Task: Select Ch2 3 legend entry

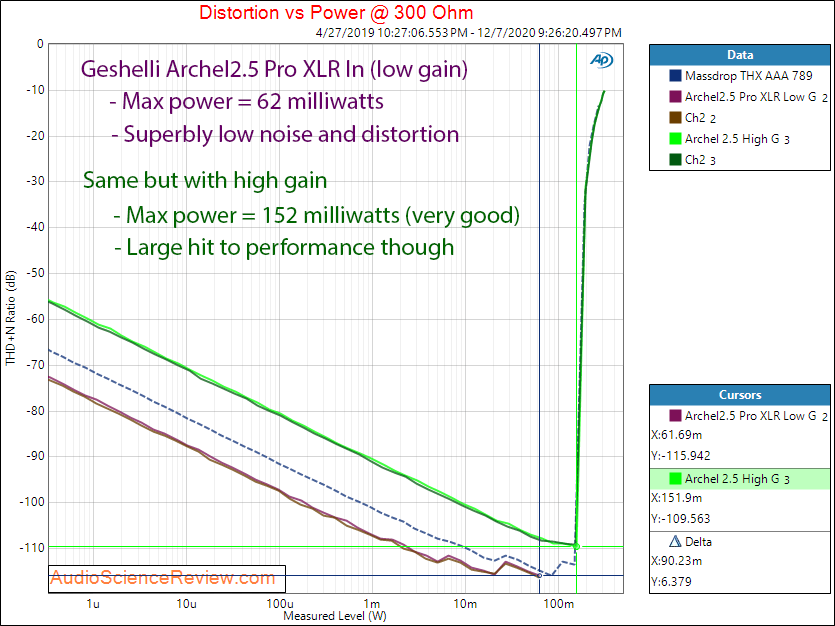Action: pos(700,160)
